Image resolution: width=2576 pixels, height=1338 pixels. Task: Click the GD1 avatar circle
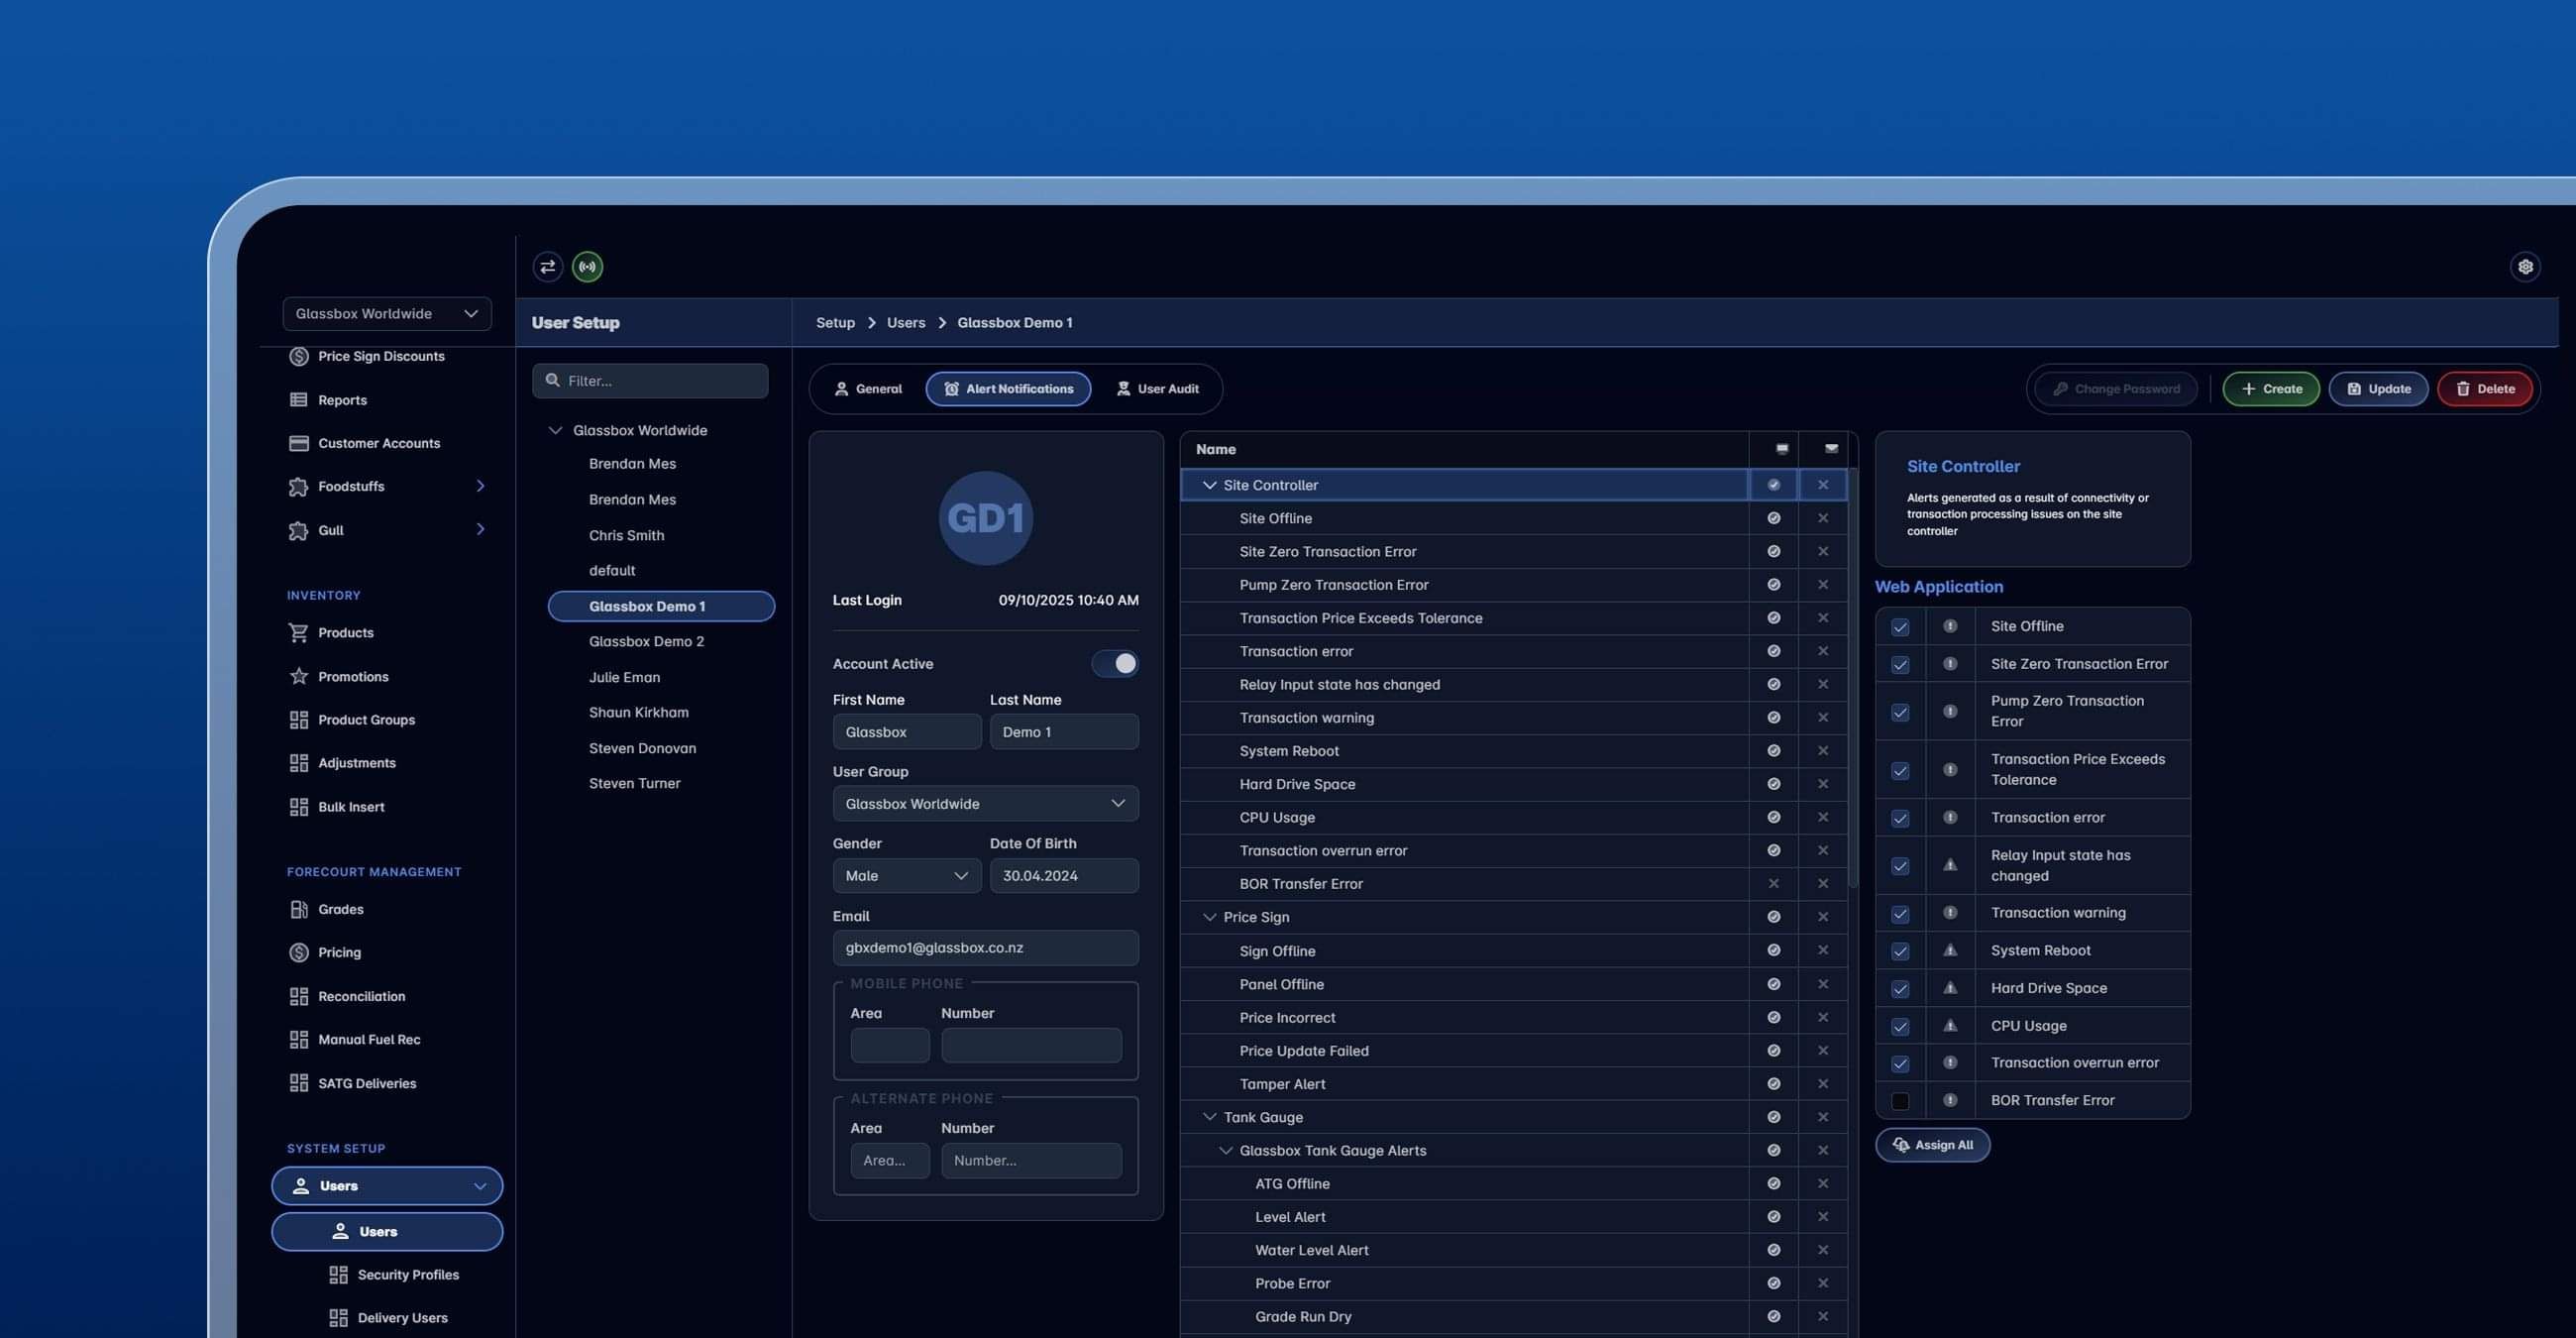tap(985, 518)
